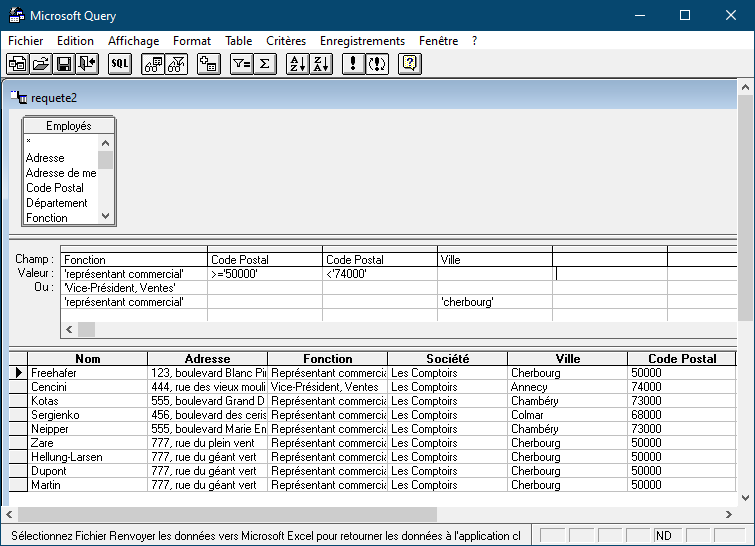Open the Critères menu

pos(286,41)
